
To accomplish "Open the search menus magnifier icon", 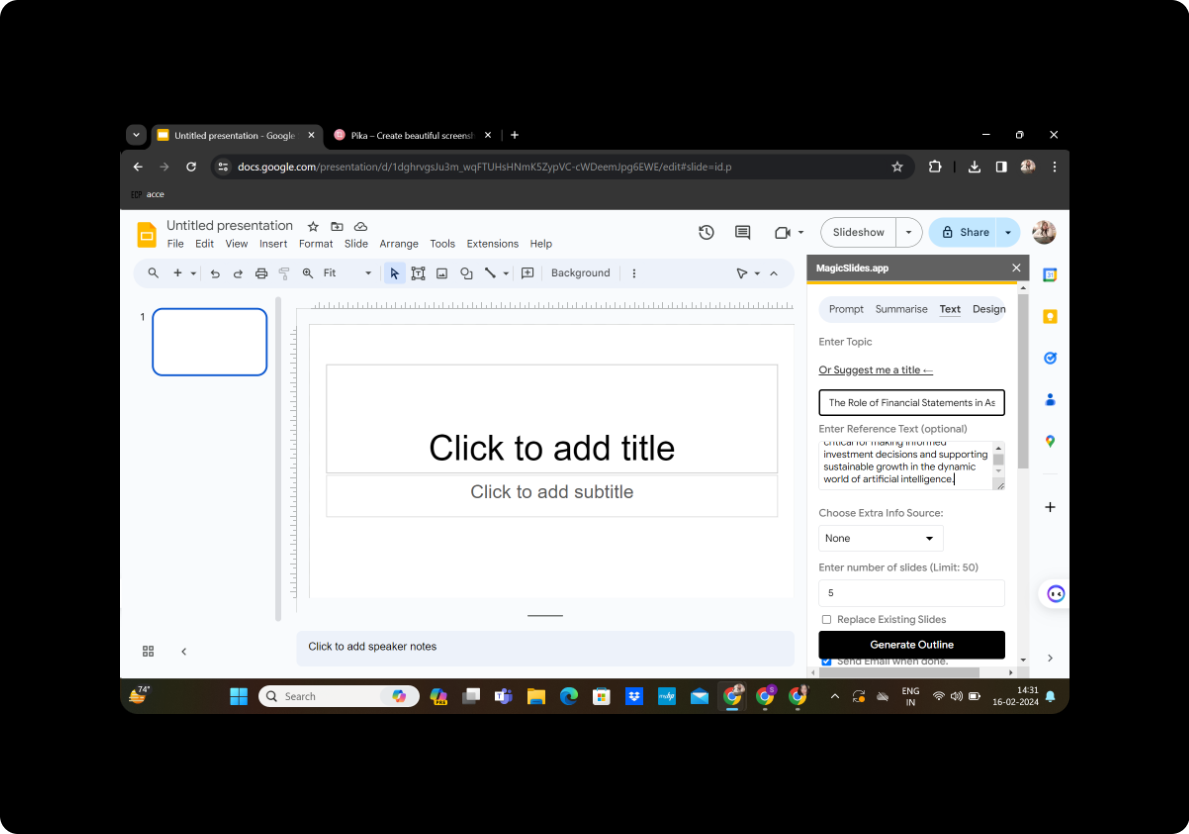I will pos(153,273).
